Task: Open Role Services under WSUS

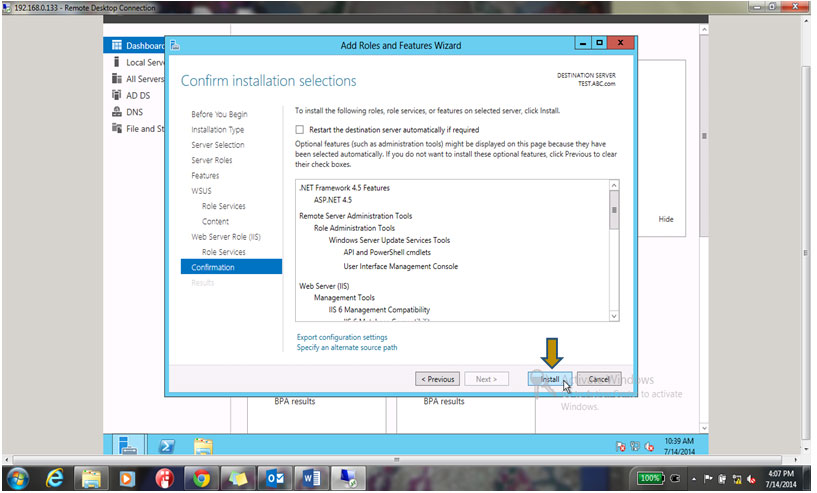Action: tap(224, 206)
